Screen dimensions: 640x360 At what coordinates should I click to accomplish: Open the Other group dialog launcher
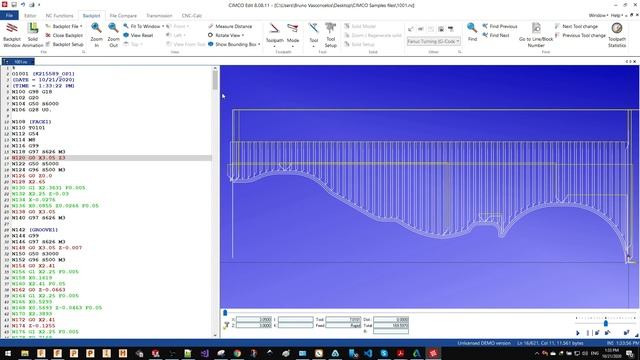[460, 52]
